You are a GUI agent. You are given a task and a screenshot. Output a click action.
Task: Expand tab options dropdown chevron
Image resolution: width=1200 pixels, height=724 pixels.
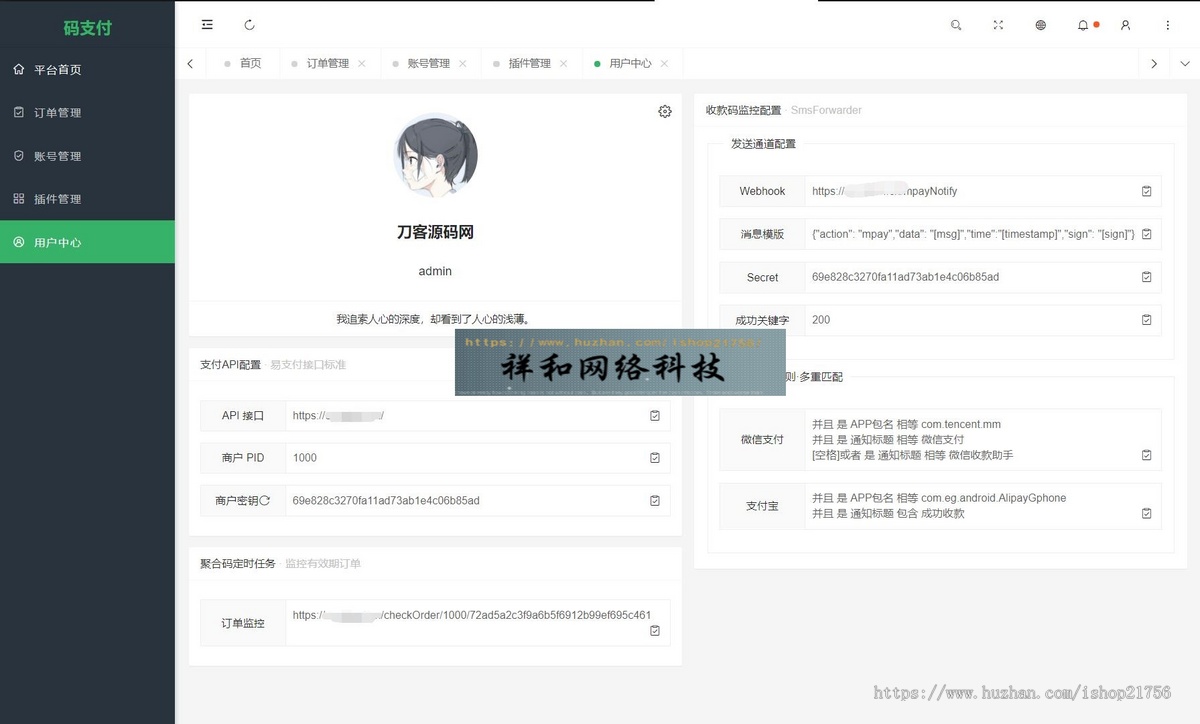click(1185, 63)
